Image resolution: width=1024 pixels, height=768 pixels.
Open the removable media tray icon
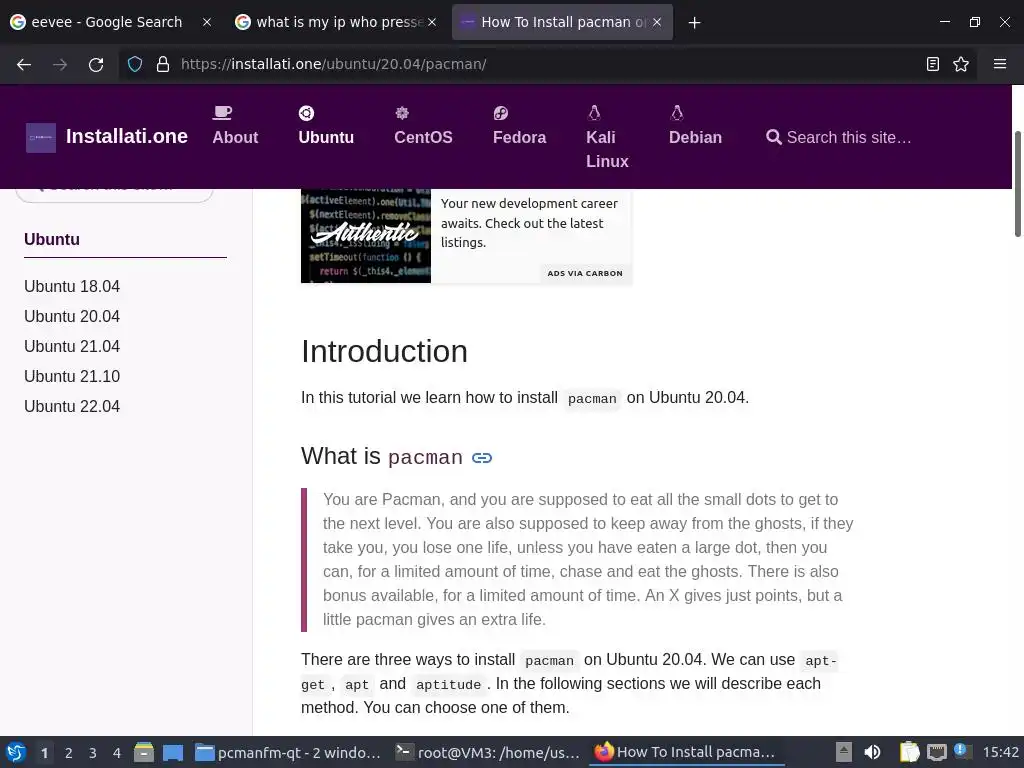tap(844, 752)
